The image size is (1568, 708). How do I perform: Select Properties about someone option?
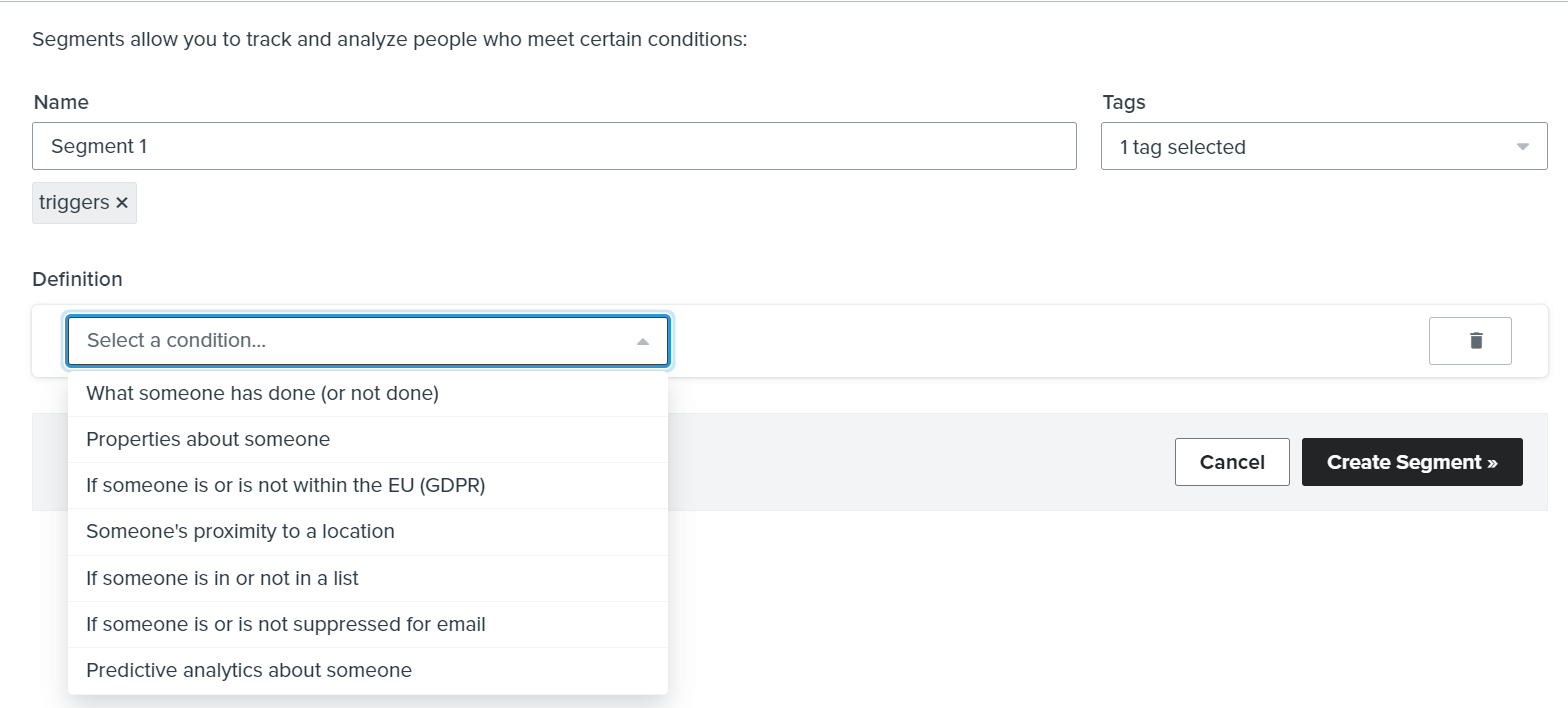click(x=208, y=439)
